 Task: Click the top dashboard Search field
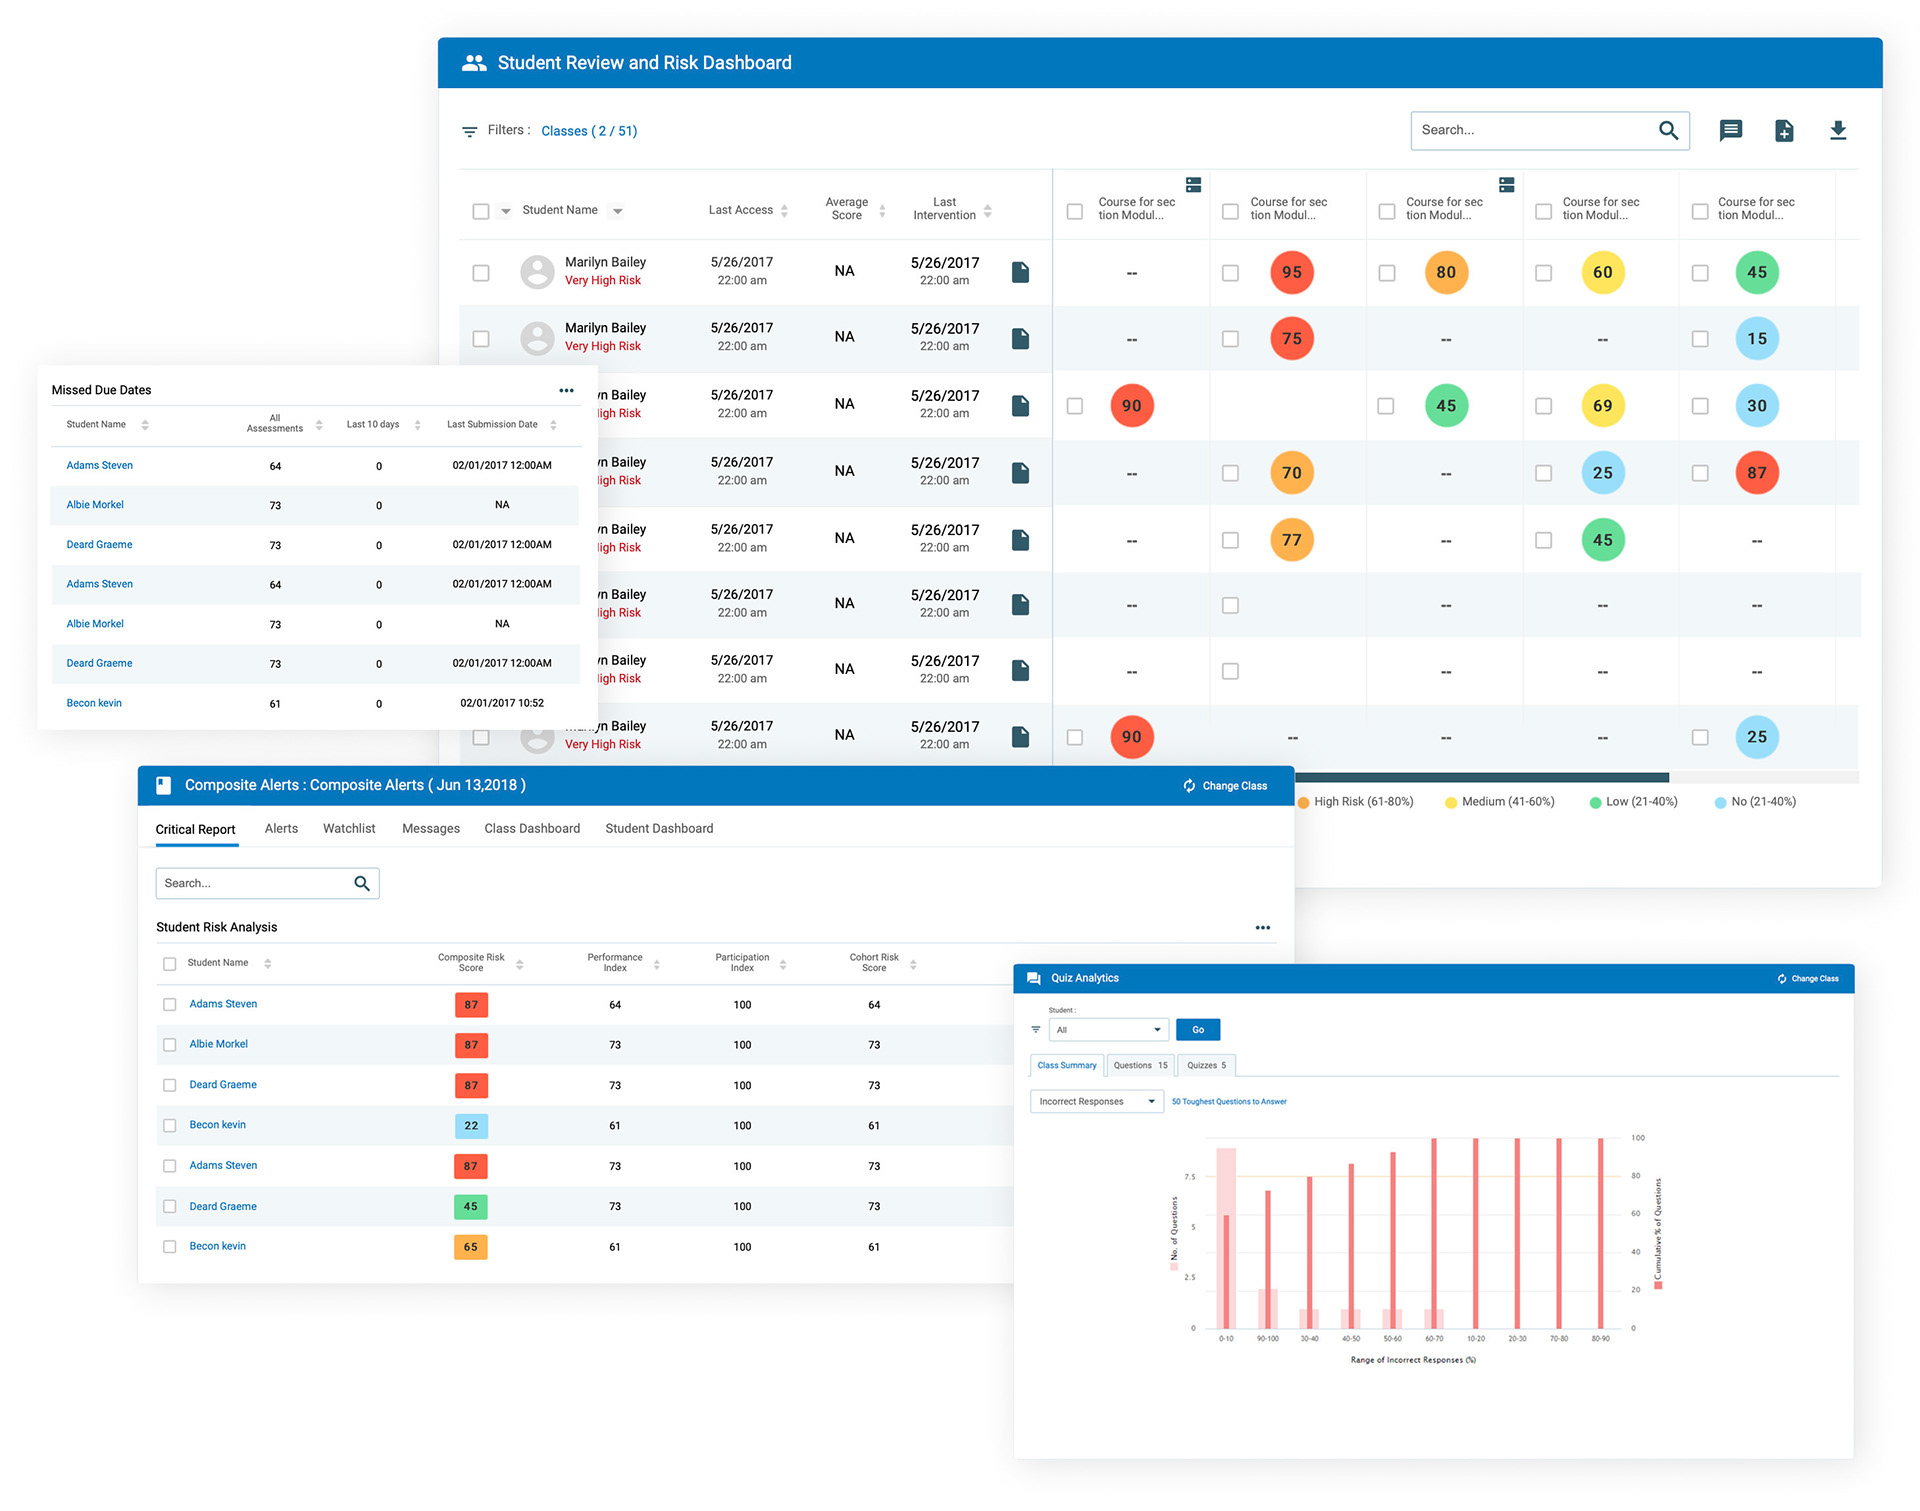(x=1530, y=130)
